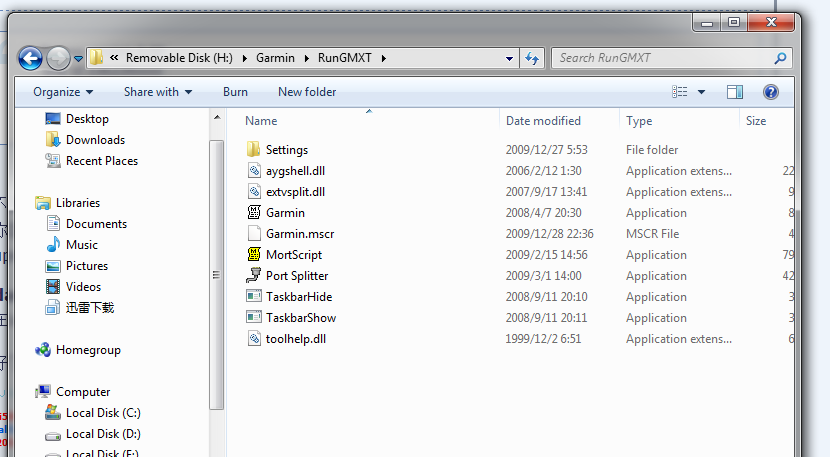Open the Settings folder icon
The width and height of the screenshot is (830, 457).
[254, 150]
